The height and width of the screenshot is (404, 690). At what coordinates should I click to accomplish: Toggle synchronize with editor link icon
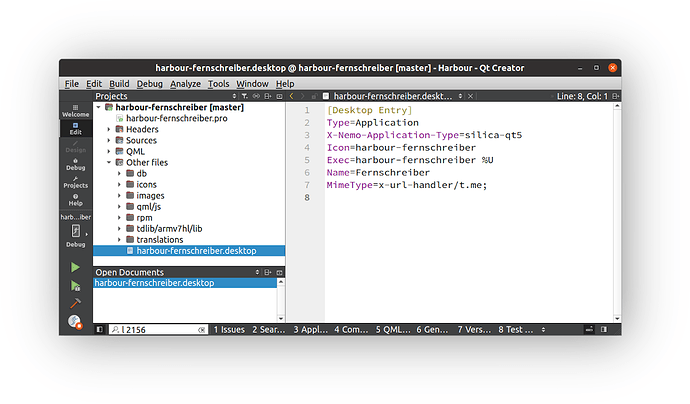[256, 96]
